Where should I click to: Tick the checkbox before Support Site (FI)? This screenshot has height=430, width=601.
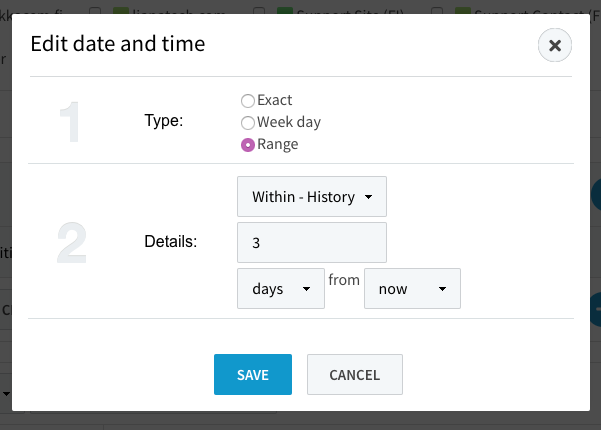pos(259,11)
